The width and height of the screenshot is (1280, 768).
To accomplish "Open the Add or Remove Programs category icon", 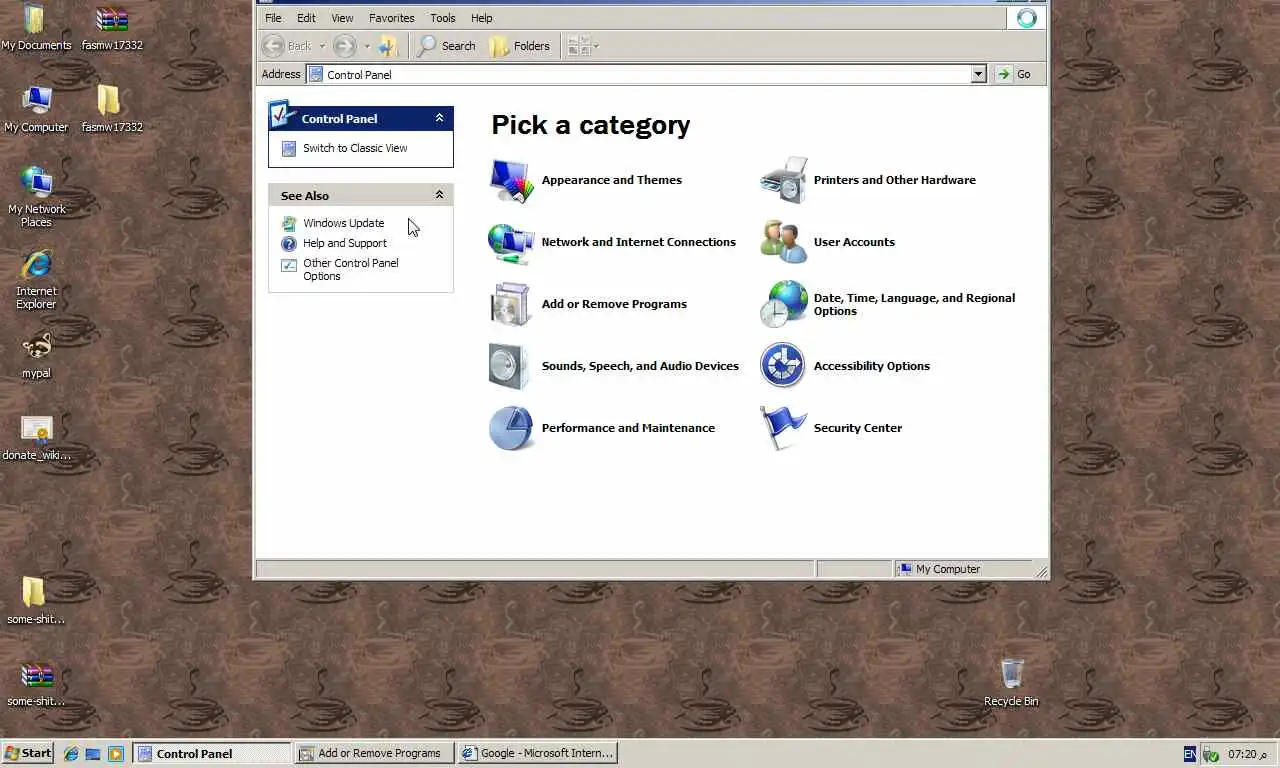I will point(511,304).
